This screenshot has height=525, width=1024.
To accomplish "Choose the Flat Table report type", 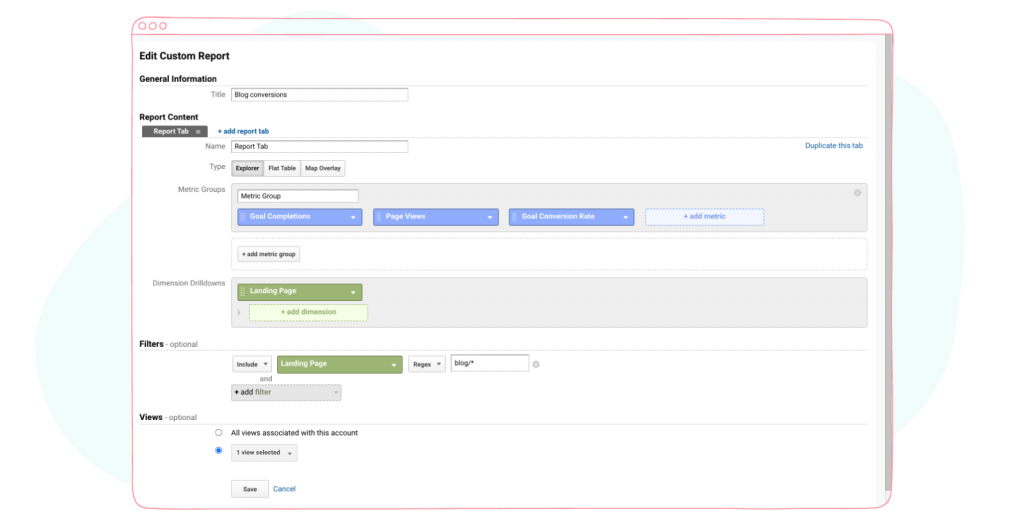I will [x=282, y=168].
